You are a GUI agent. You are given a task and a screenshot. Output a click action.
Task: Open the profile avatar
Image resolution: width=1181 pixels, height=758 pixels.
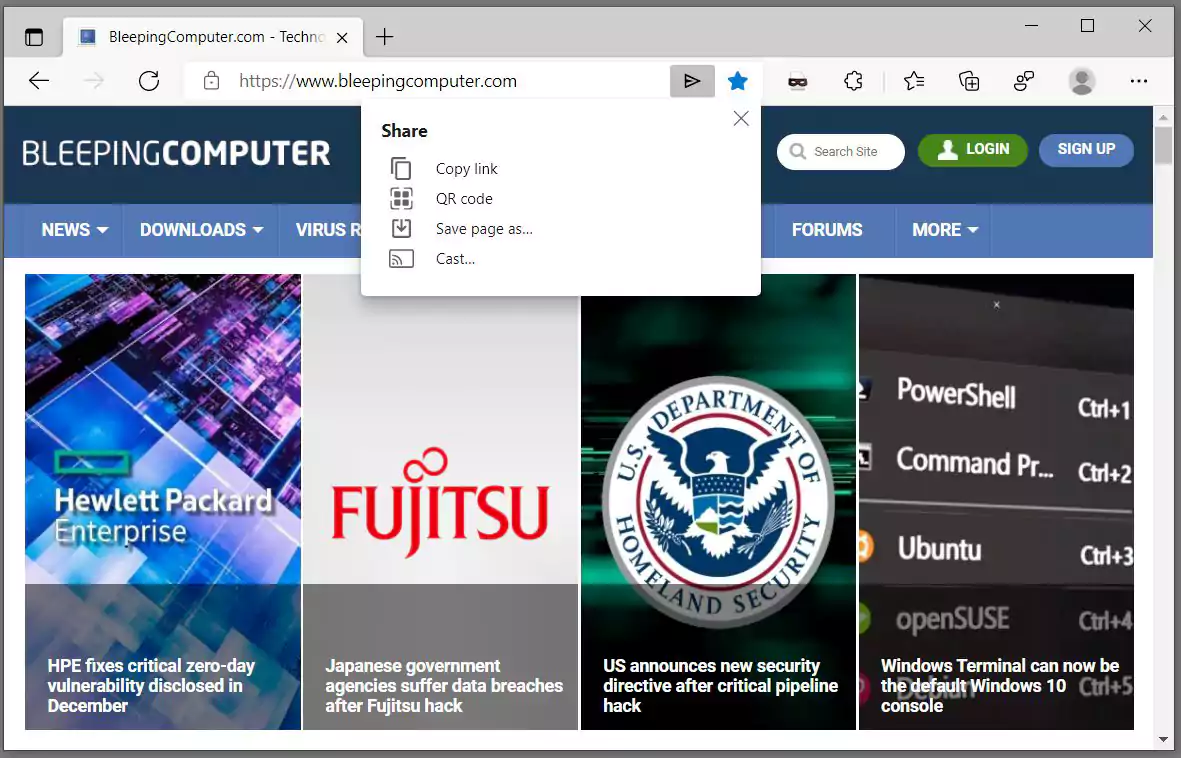click(1082, 81)
